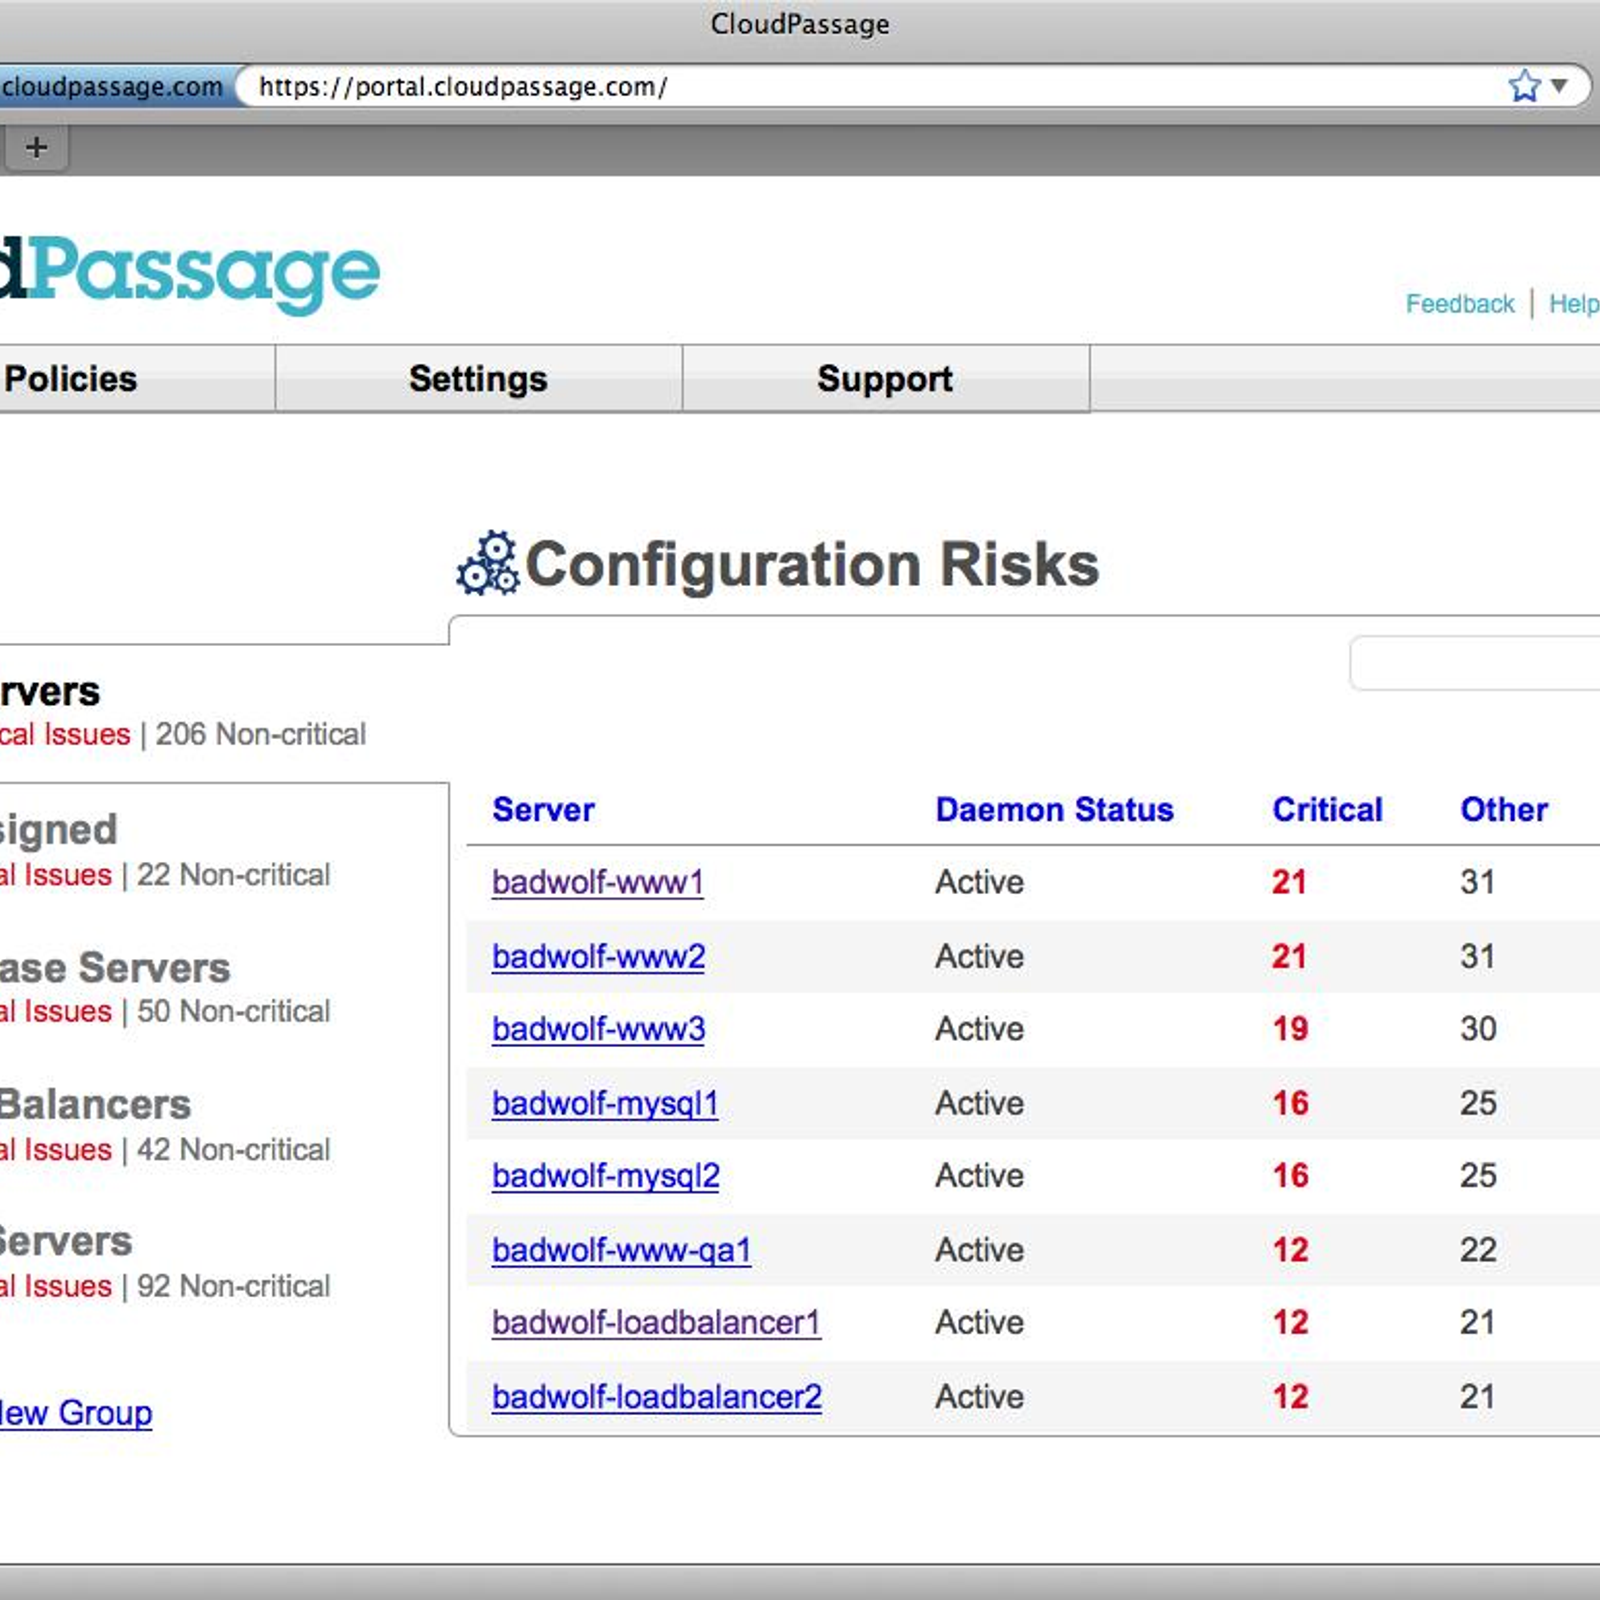The height and width of the screenshot is (1600, 1600).
Task: Open the Help link
Action: pos(1574,304)
